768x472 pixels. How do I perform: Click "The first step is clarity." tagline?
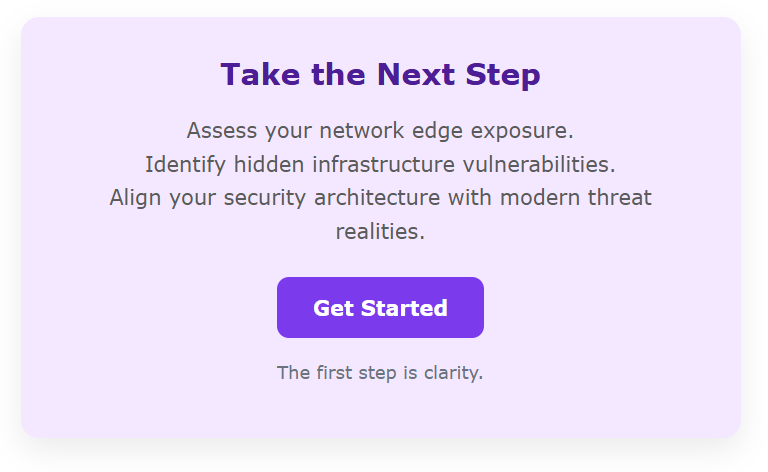pyautogui.click(x=380, y=373)
